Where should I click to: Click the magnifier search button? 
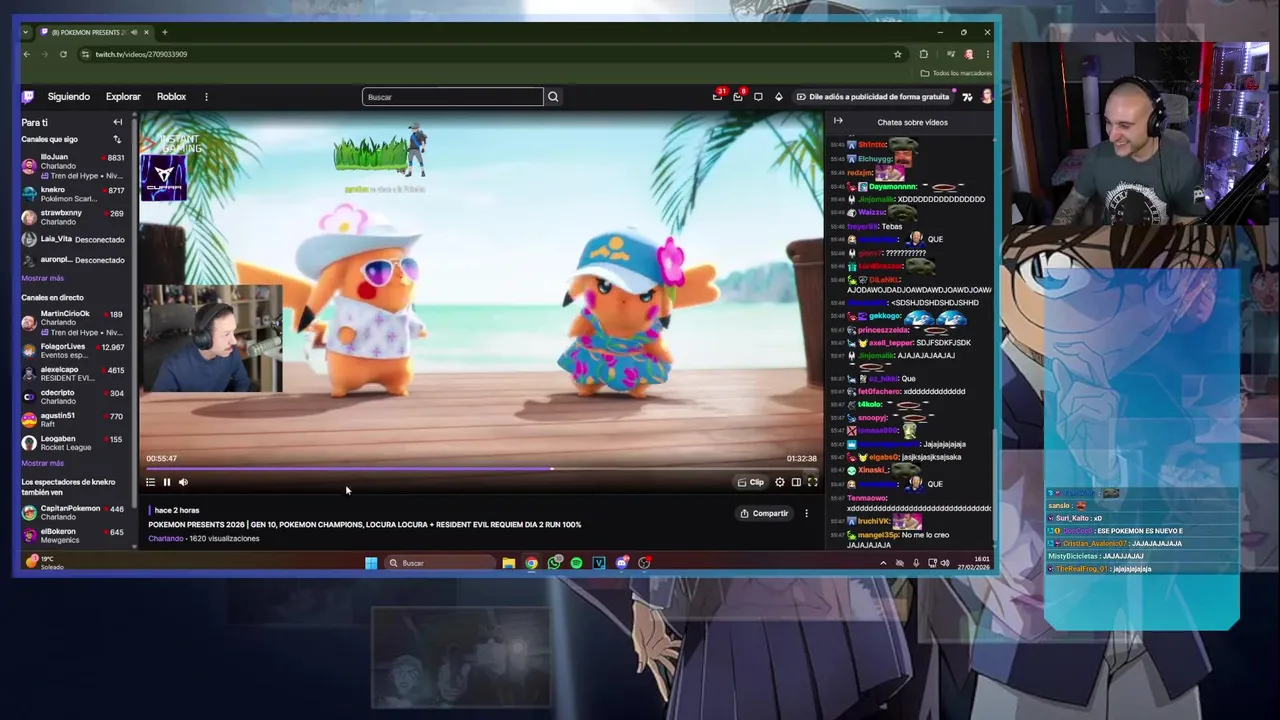click(x=553, y=97)
